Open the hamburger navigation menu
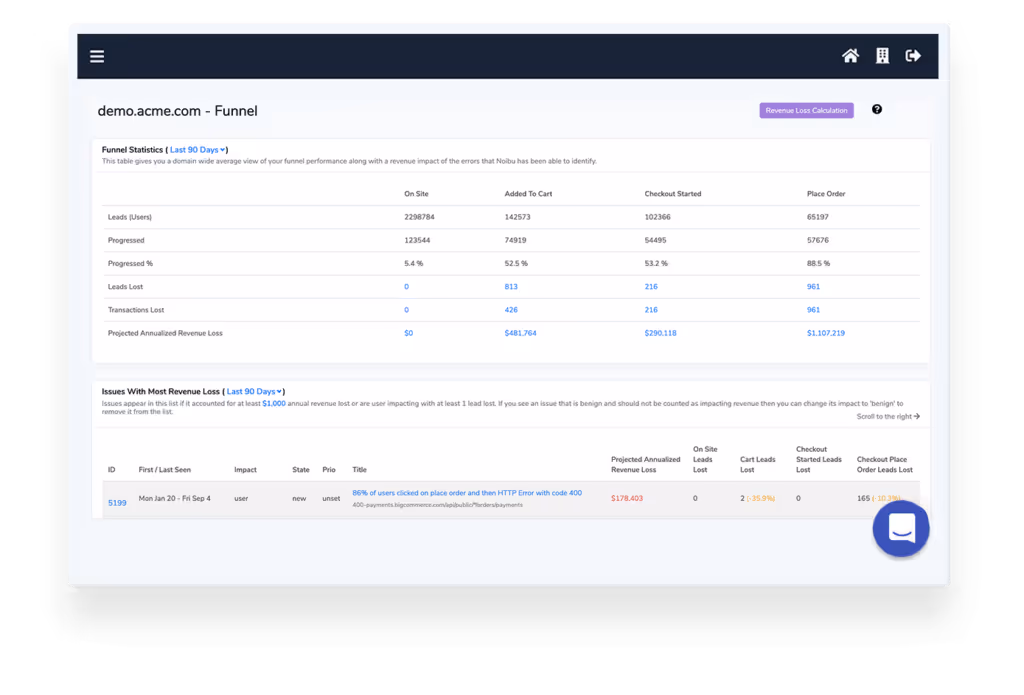 (97, 56)
